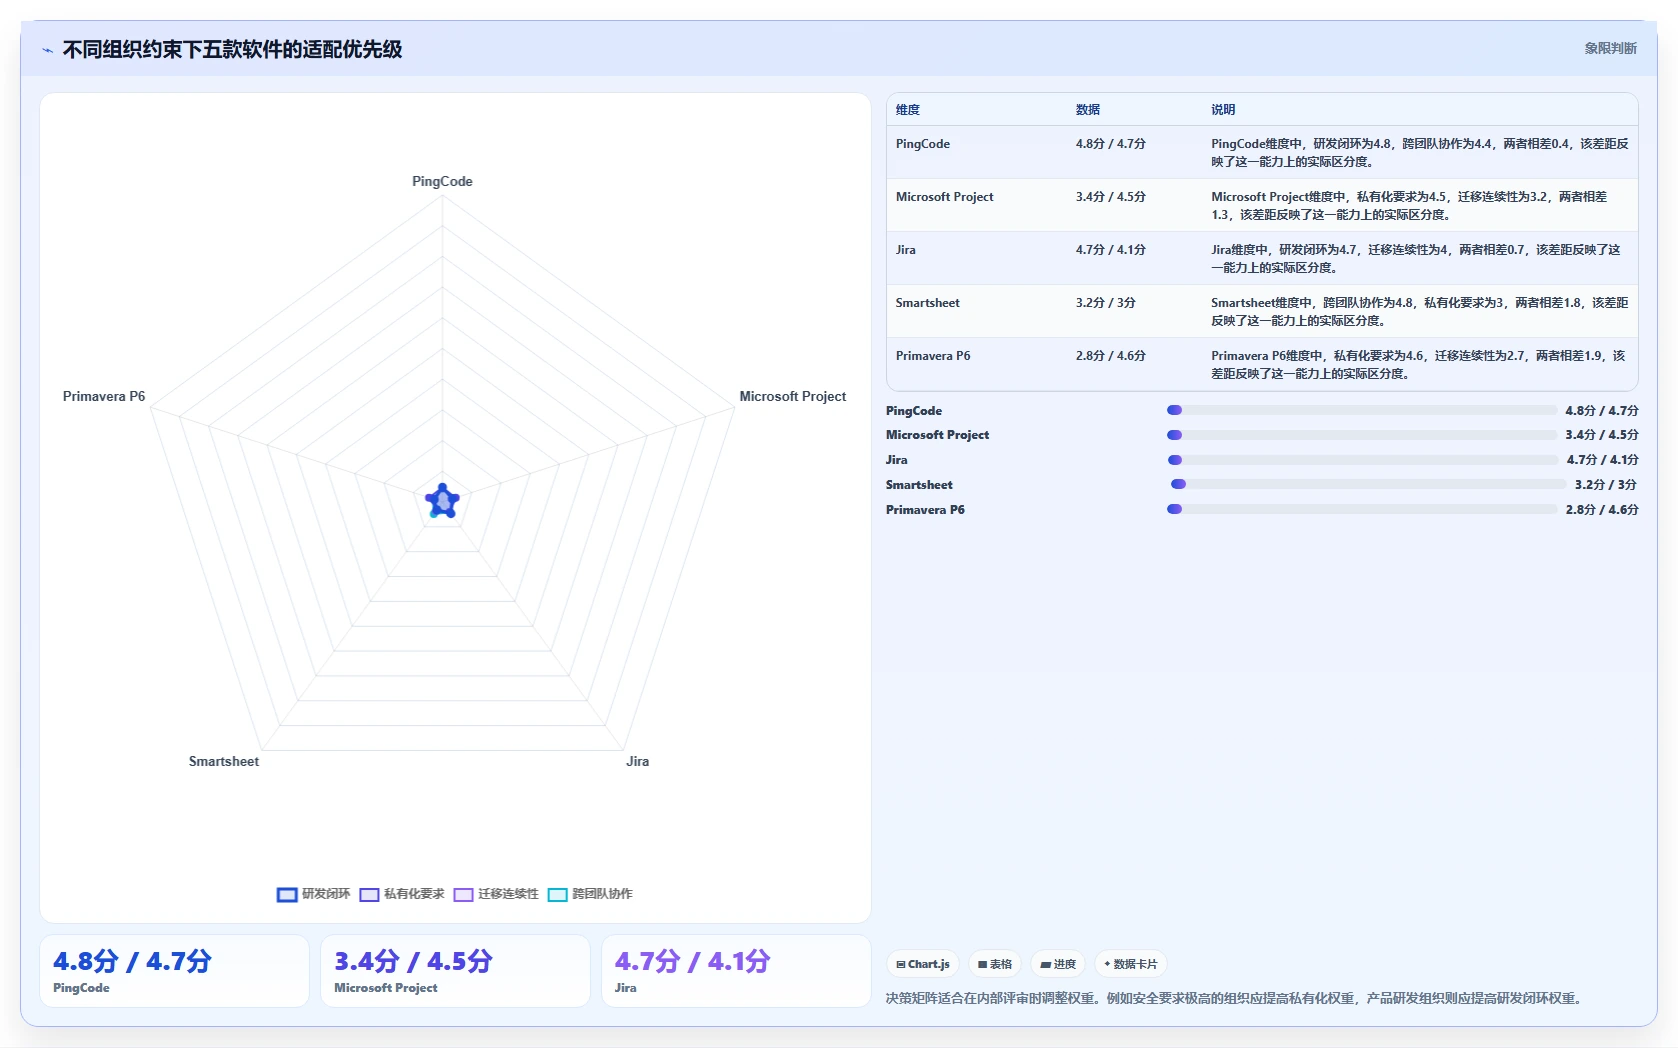Select the 数据 column header
Viewport: 1678px width, 1048px height.
click(x=1088, y=110)
